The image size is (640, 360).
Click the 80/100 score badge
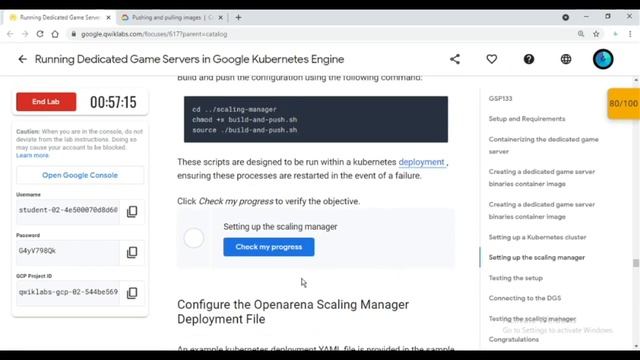point(623,104)
